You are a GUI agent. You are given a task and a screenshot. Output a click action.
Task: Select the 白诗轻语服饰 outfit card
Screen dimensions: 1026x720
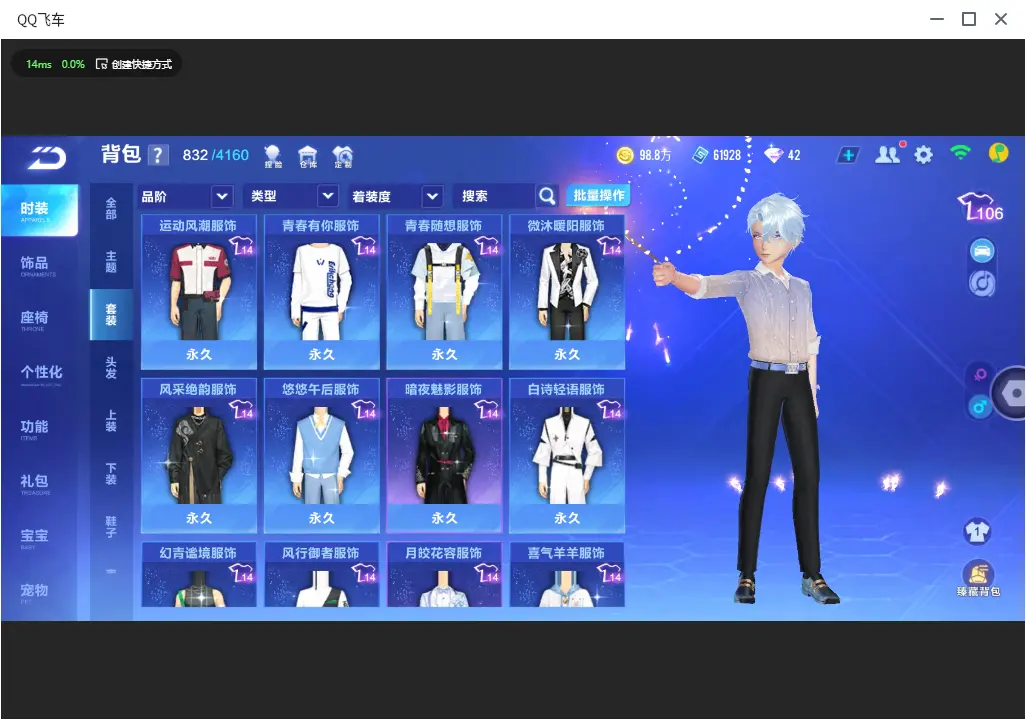click(x=567, y=456)
